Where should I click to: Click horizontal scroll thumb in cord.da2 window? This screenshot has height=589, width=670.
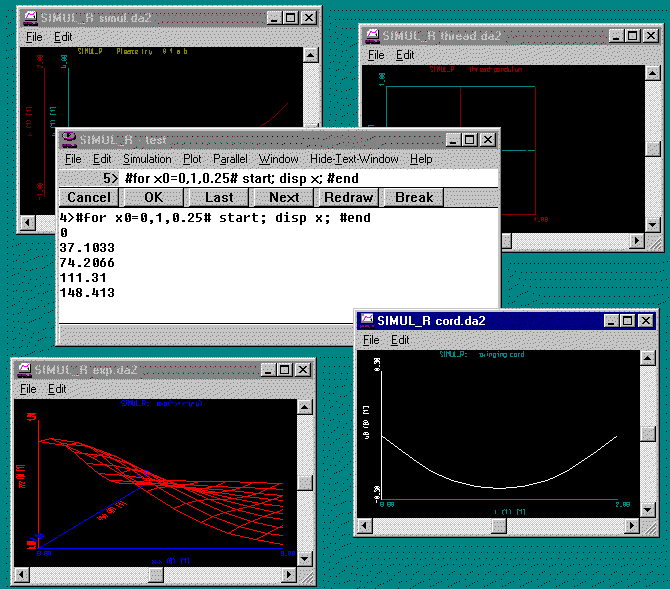pos(499,525)
